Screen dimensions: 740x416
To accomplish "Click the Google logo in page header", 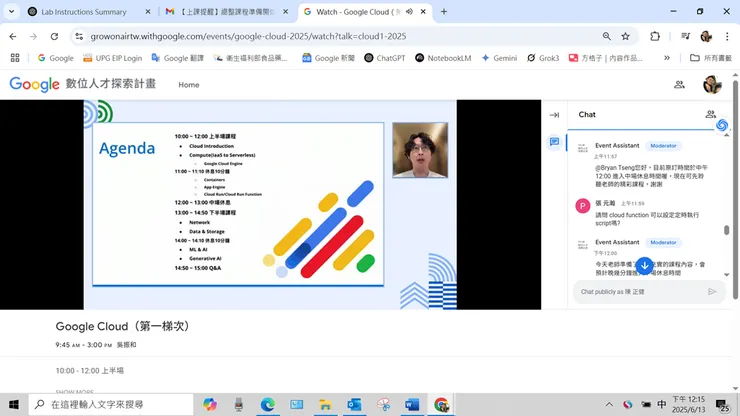I will pos(34,85).
